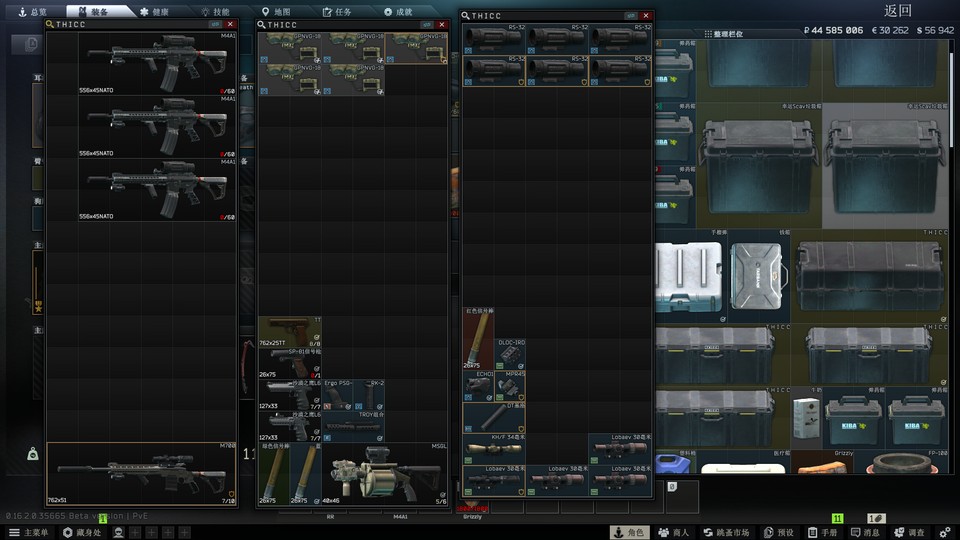Viewport: 960px width, 540px height.
Task: Select the M700 sniper rifle
Action: coord(141,473)
